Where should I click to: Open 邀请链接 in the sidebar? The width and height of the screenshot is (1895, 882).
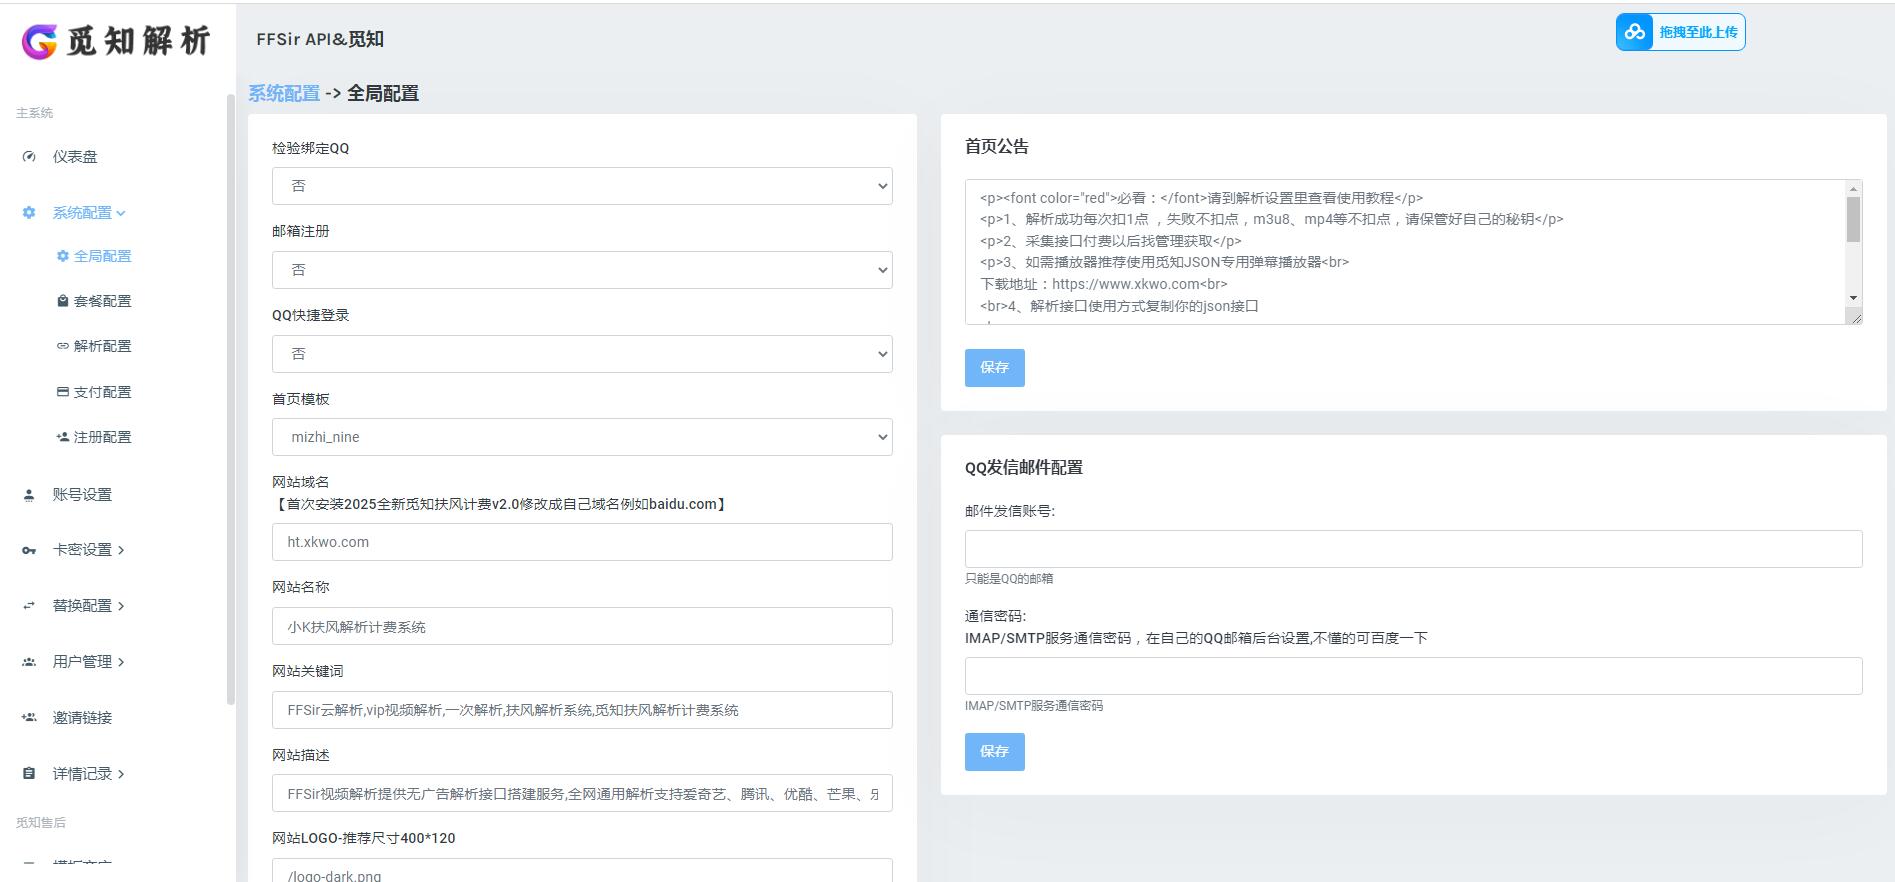[82, 718]
